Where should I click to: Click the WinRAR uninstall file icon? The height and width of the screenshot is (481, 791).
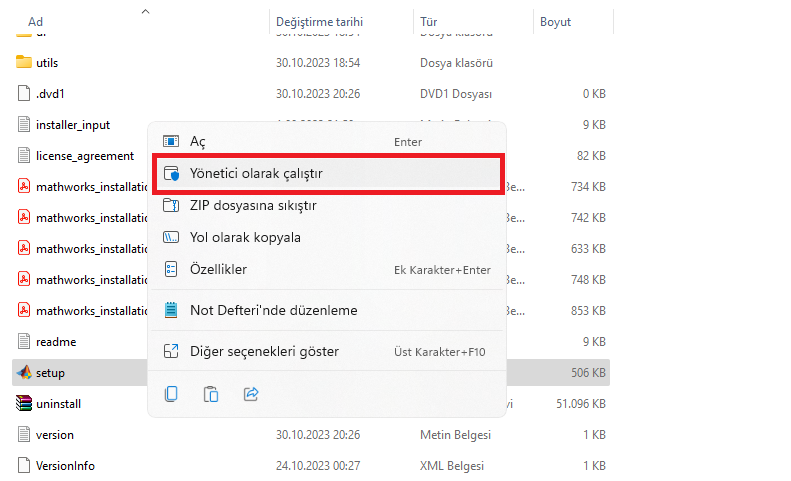(24, 404)
